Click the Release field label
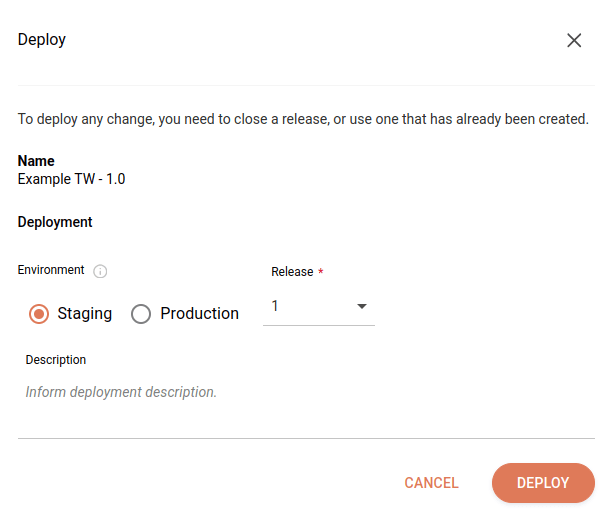610x518 pixels. (x=292, y=272)
